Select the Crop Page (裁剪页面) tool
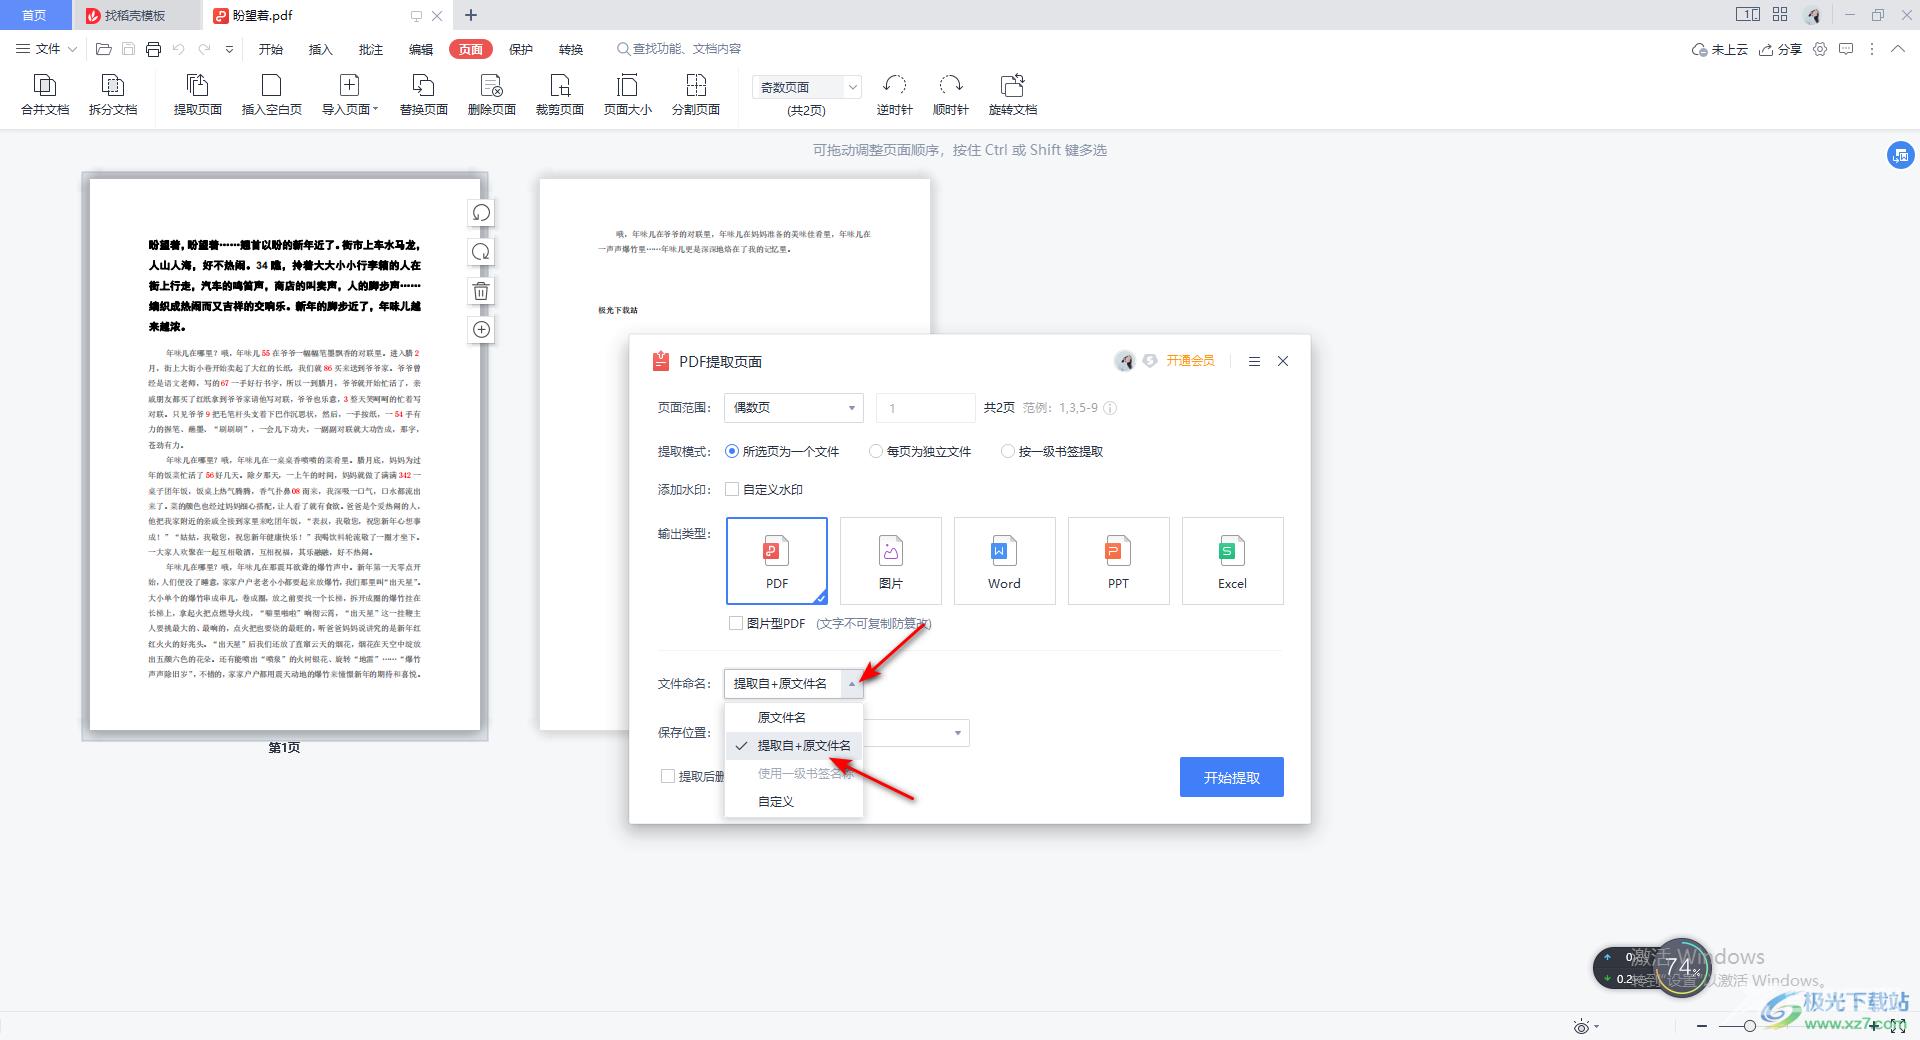 click(560, 95)
